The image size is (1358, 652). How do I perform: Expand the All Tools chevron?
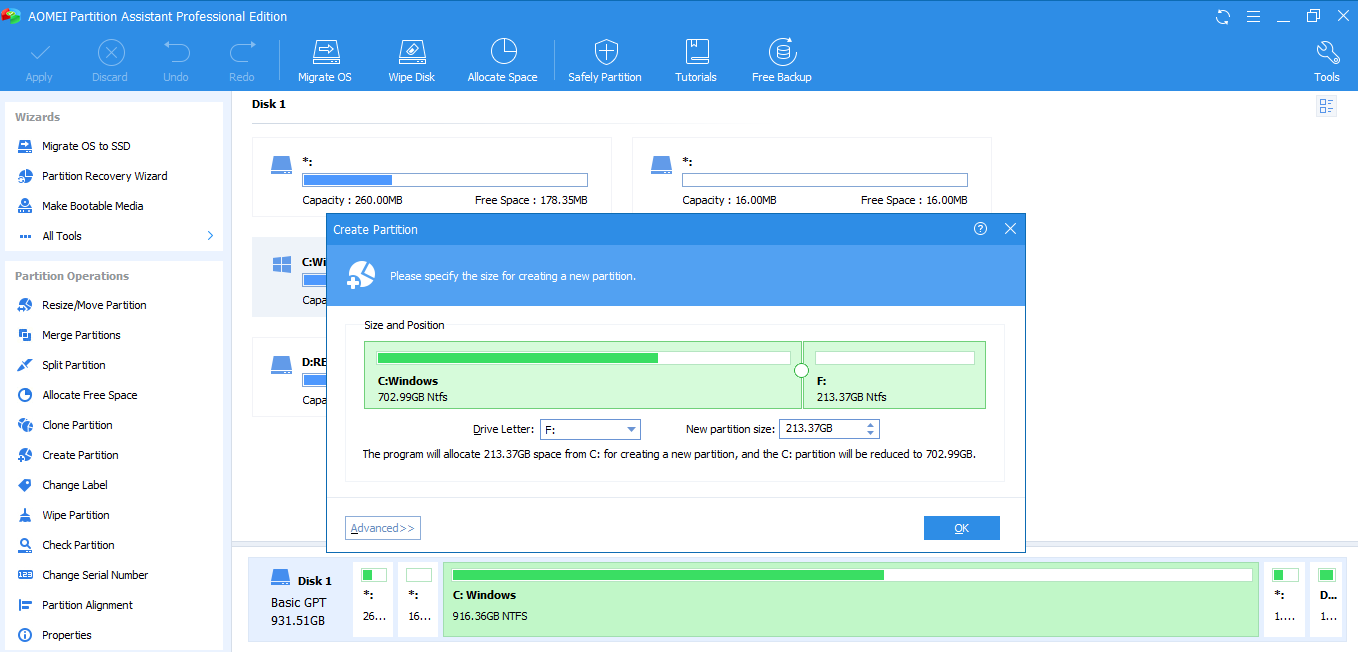(210, 236)
